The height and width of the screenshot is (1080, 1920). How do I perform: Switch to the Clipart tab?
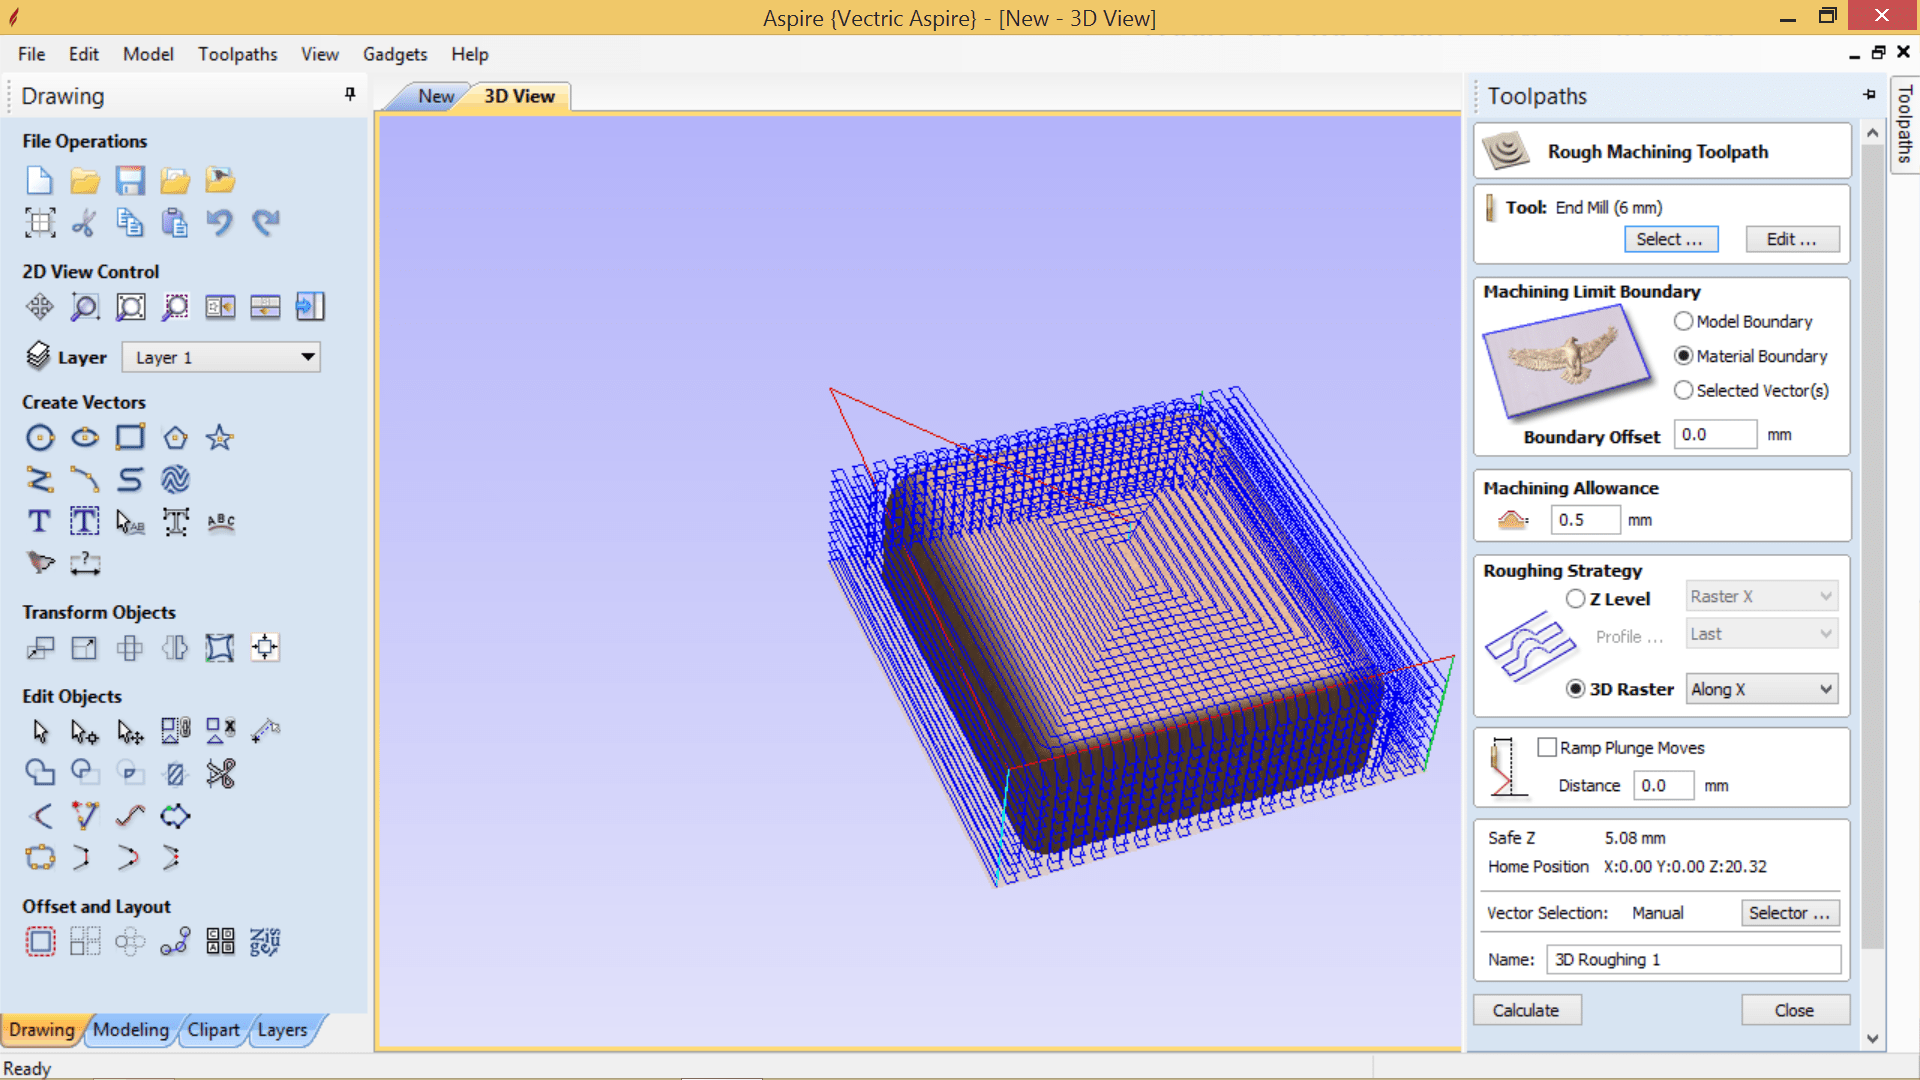(213, 1030)
